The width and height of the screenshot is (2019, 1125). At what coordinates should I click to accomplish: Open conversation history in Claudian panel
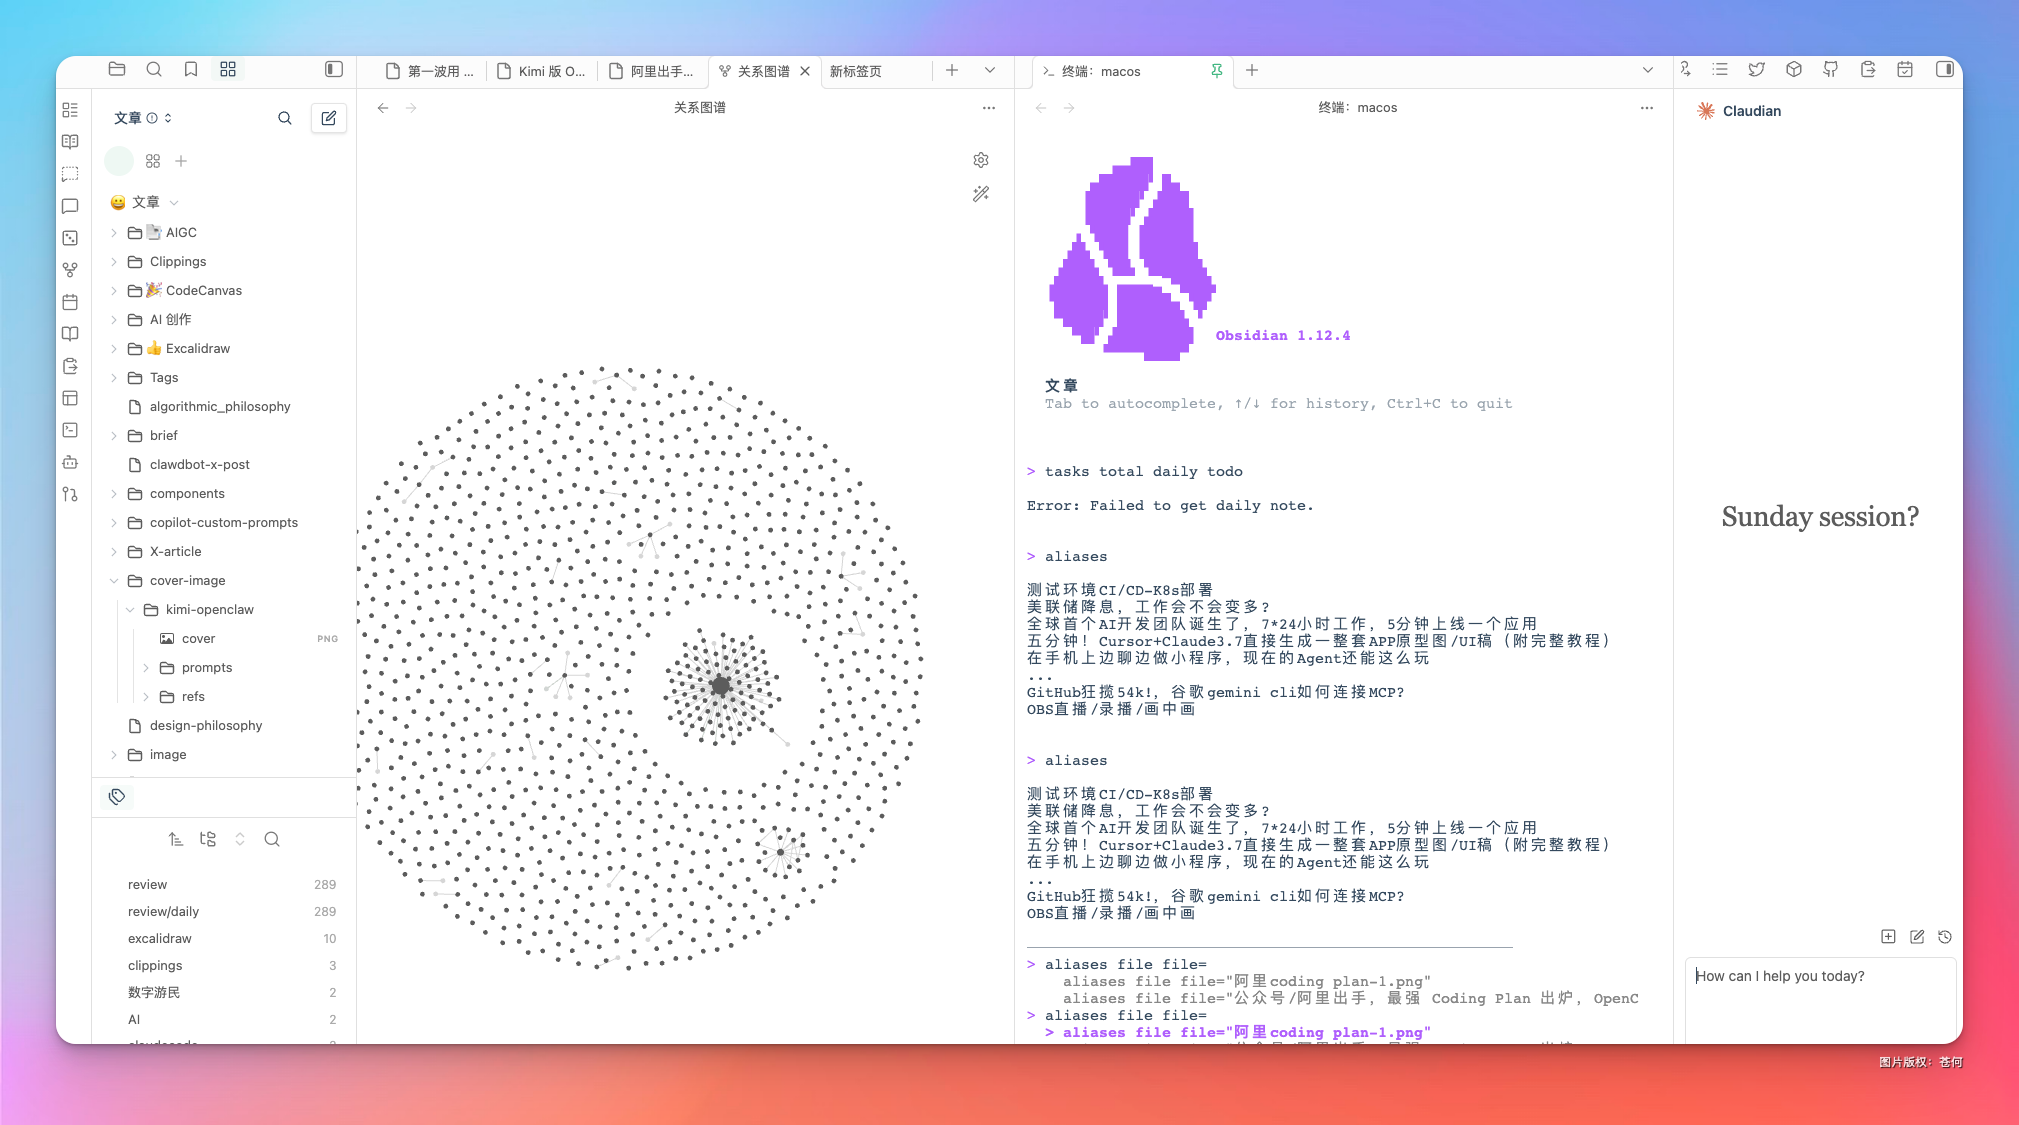point(1944,937)
